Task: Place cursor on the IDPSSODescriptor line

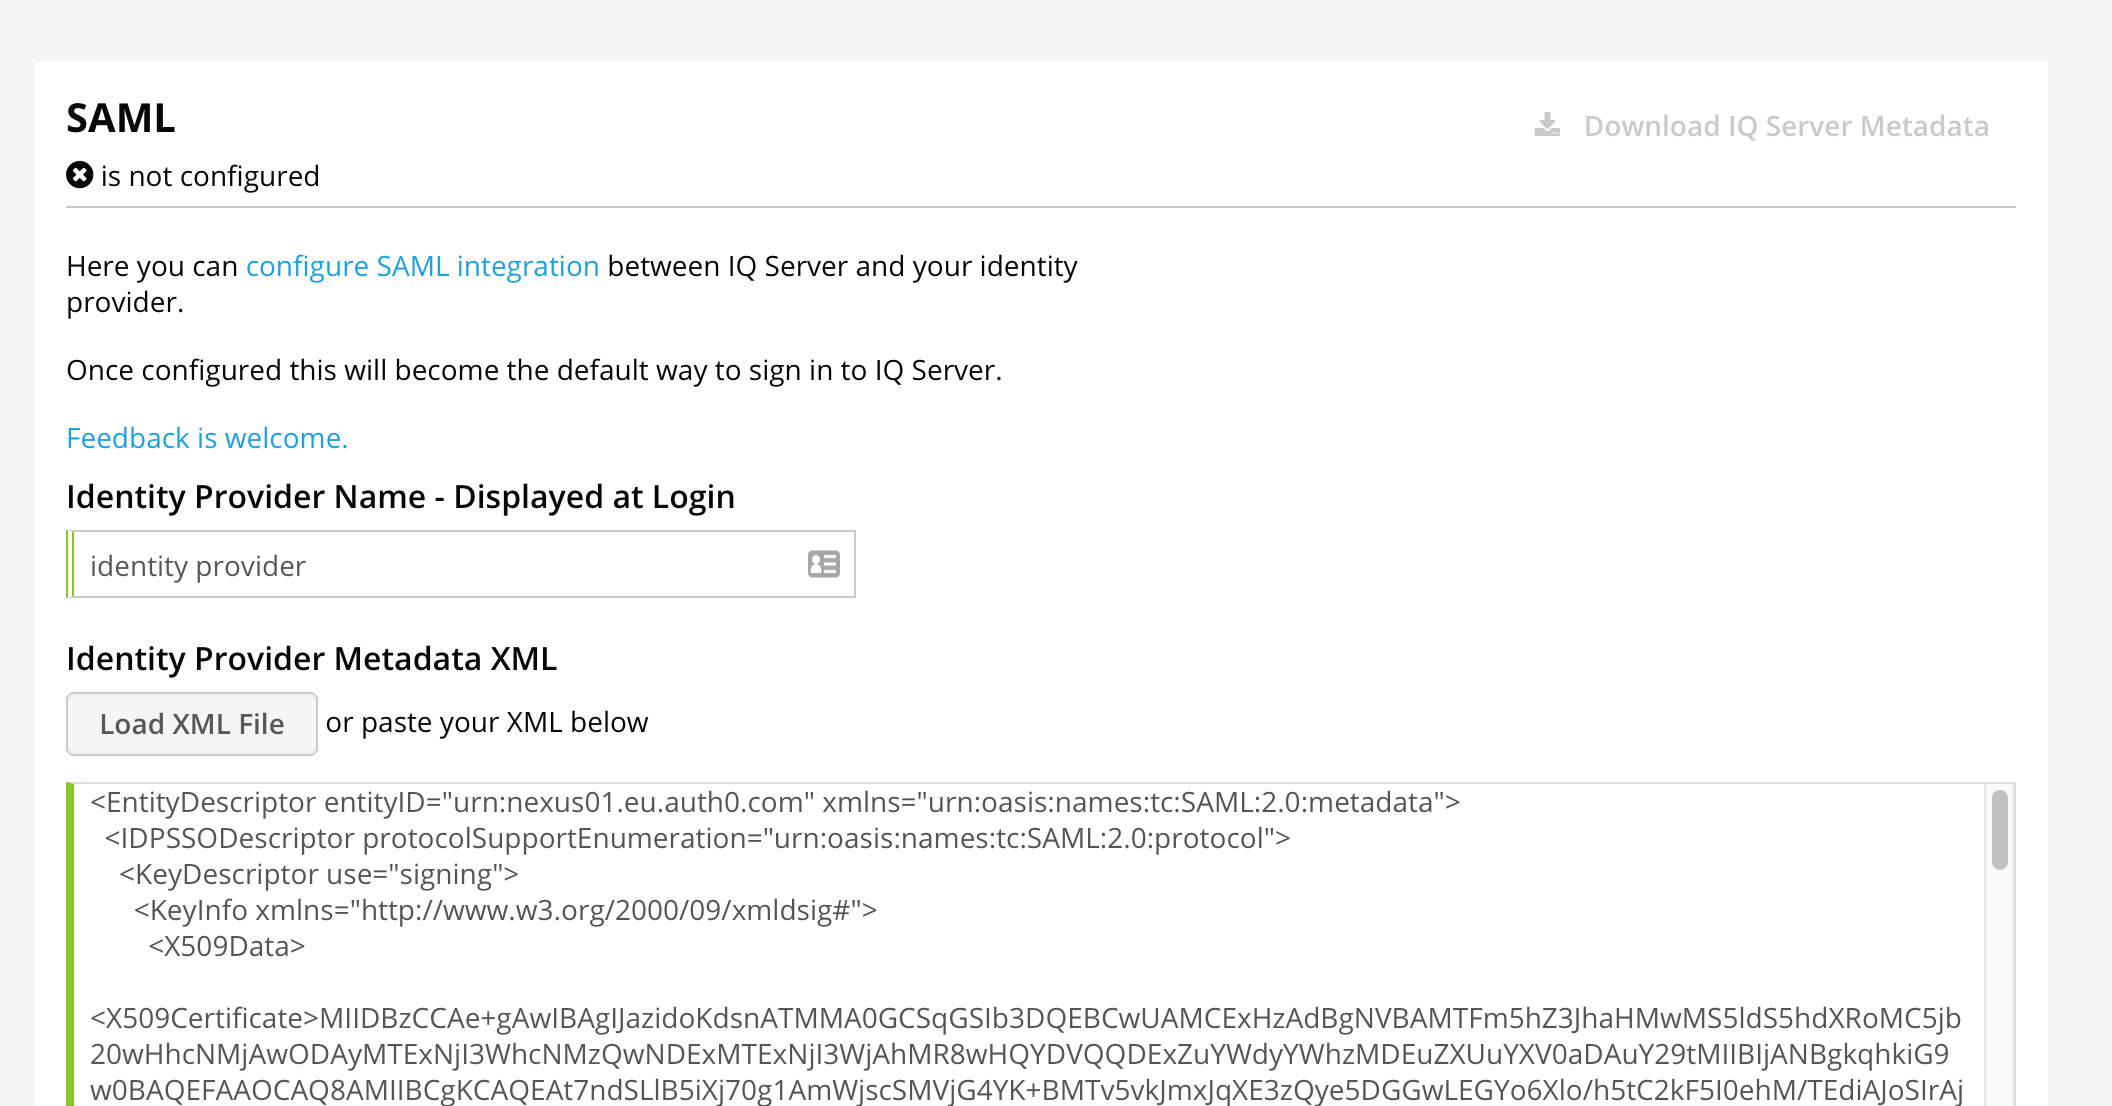Action: tap(697, 838)
